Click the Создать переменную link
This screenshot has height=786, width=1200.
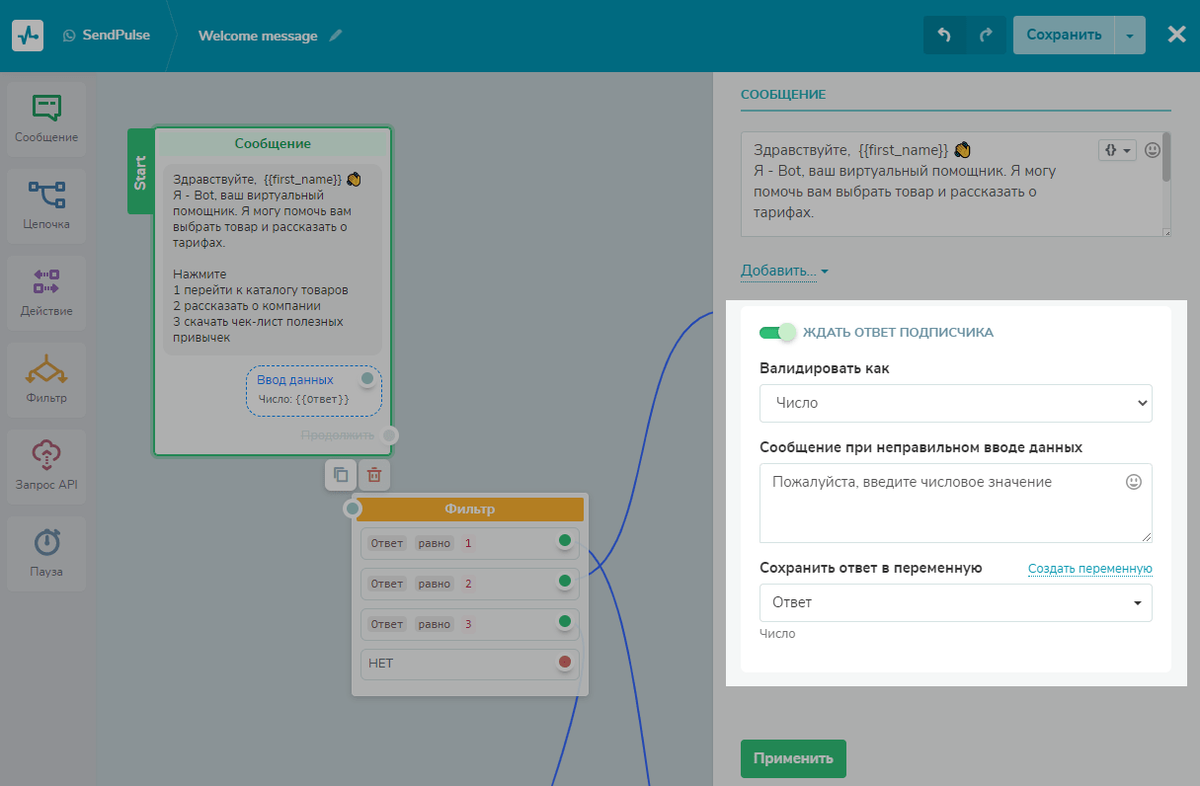click(1090, 569)
